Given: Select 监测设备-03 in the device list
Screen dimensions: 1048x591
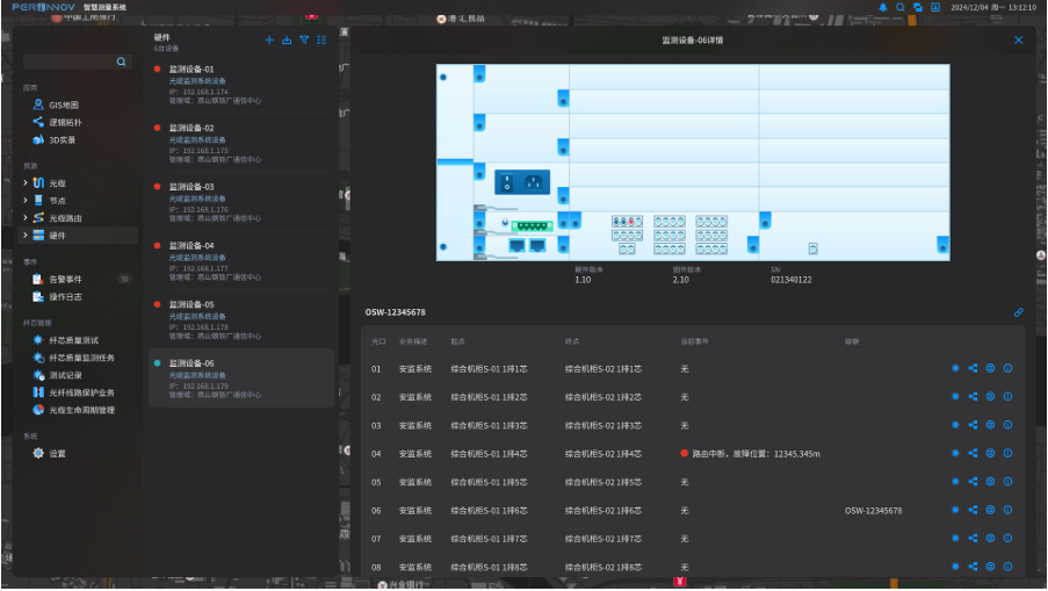Looking at the screenshot, I should pos(191,187).
